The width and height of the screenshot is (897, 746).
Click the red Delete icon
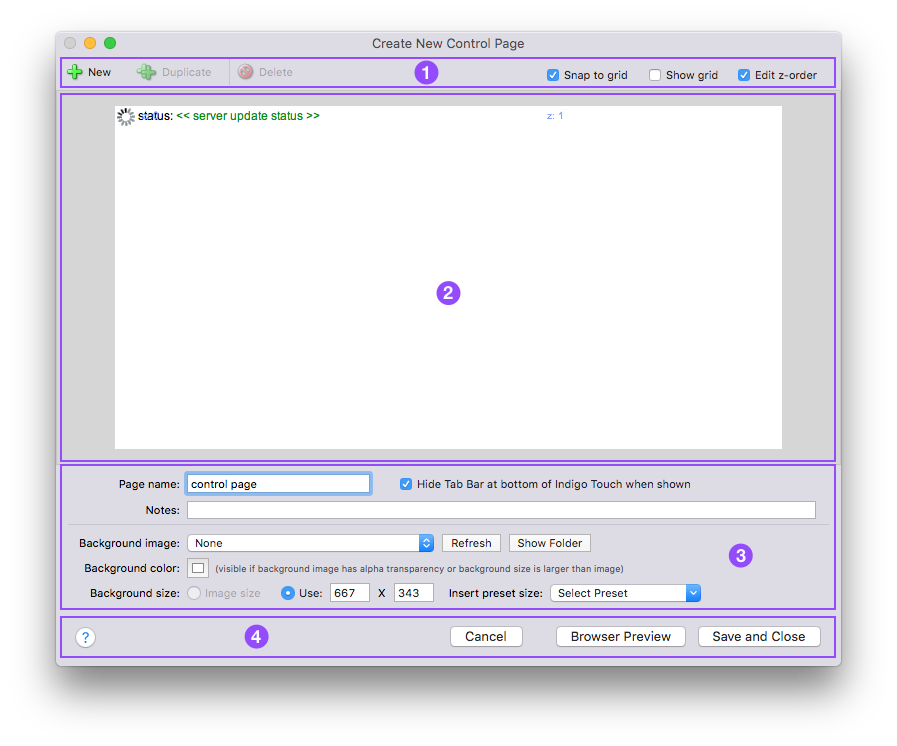245,72
